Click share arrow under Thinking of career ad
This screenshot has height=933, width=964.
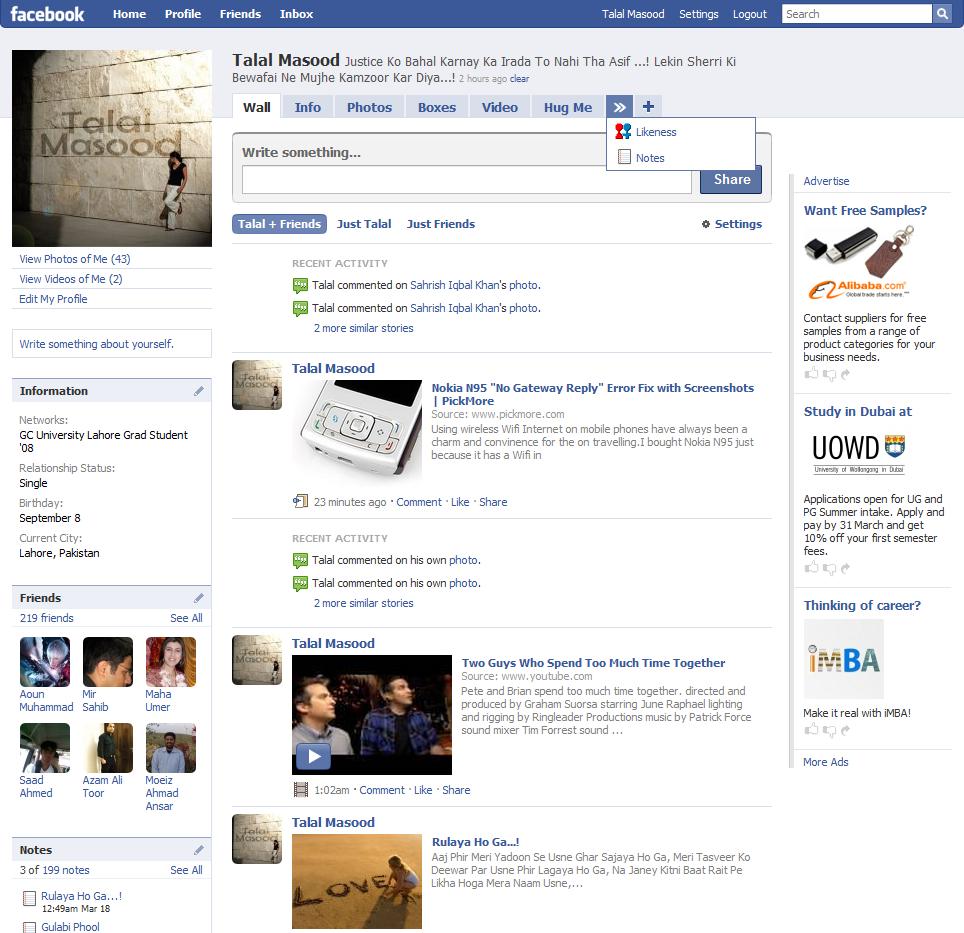[845, 730]
